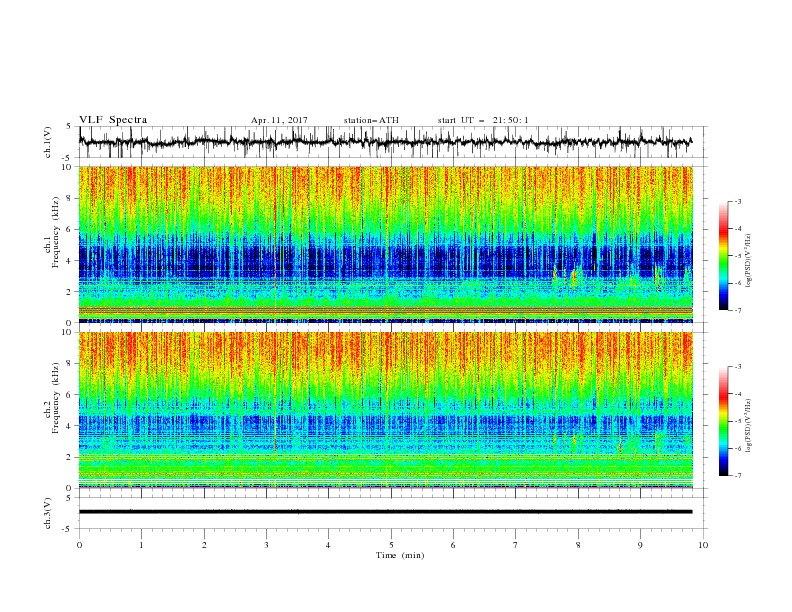Click the "Time (min)" axis title
The image size is (792, 612).
pos(400,555)
